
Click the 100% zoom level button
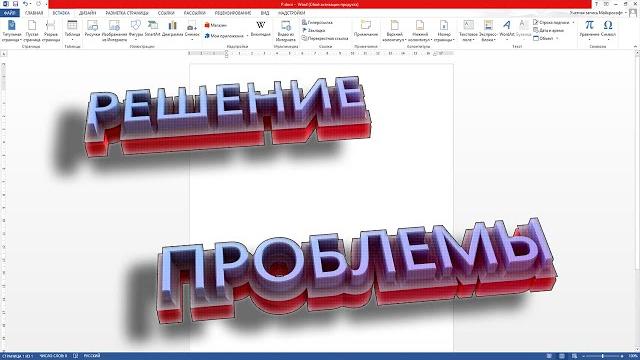point(633,356)
